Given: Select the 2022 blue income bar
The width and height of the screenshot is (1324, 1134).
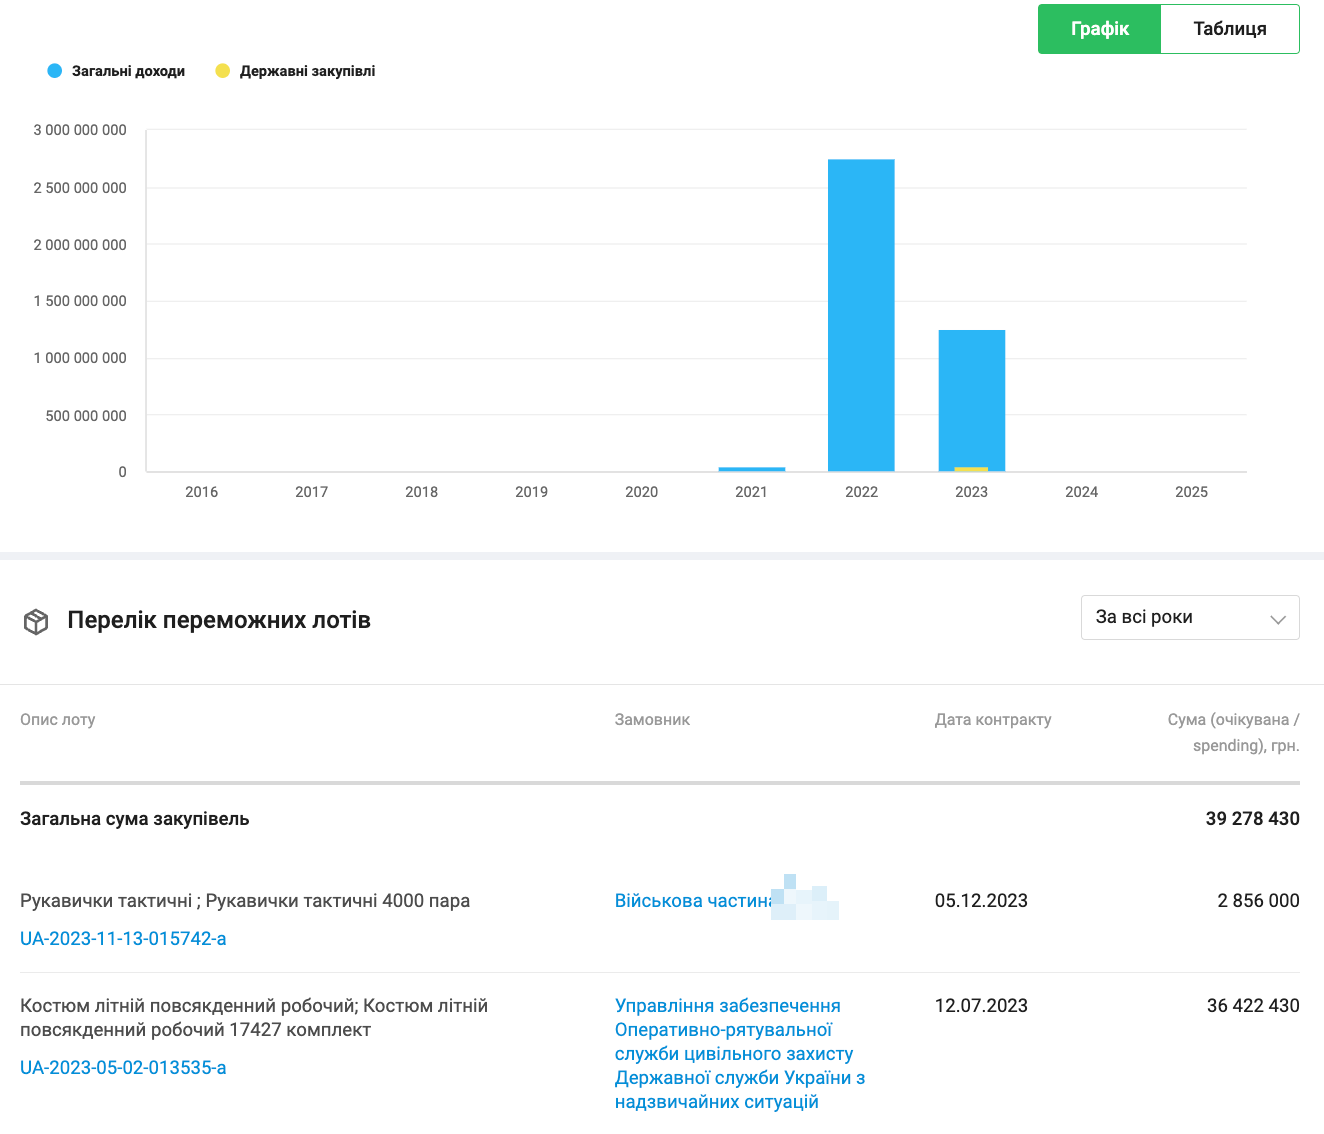Looking at the screenshot, I should pos(861,315).
